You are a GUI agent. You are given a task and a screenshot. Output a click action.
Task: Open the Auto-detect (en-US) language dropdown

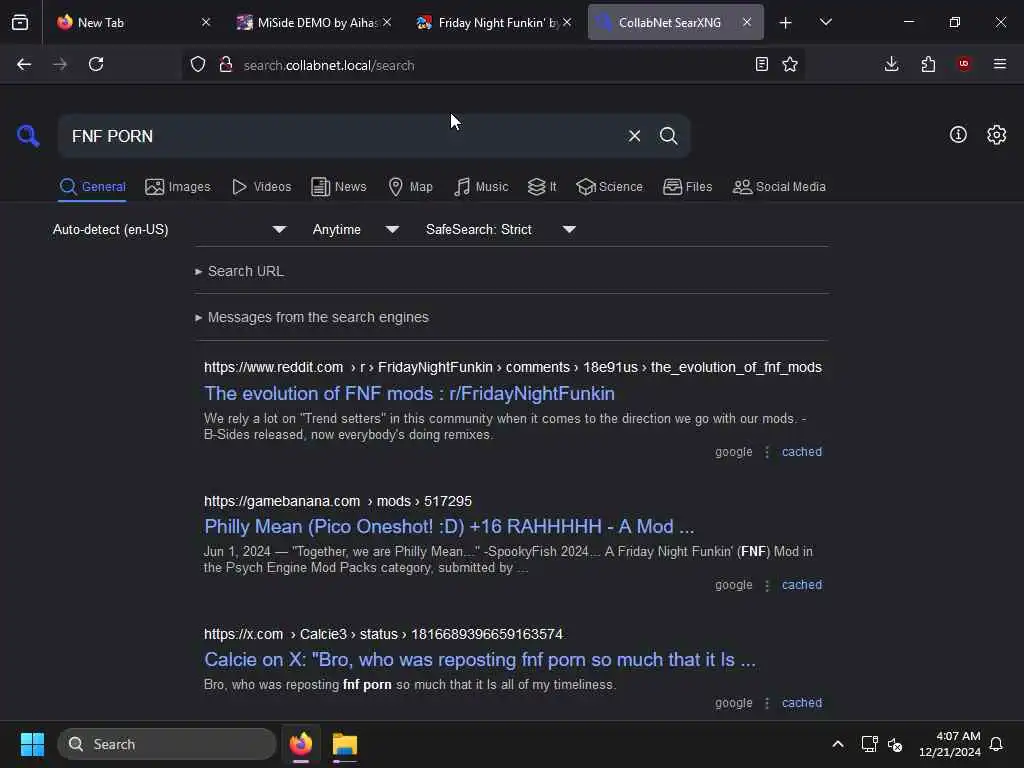point(169,230)
